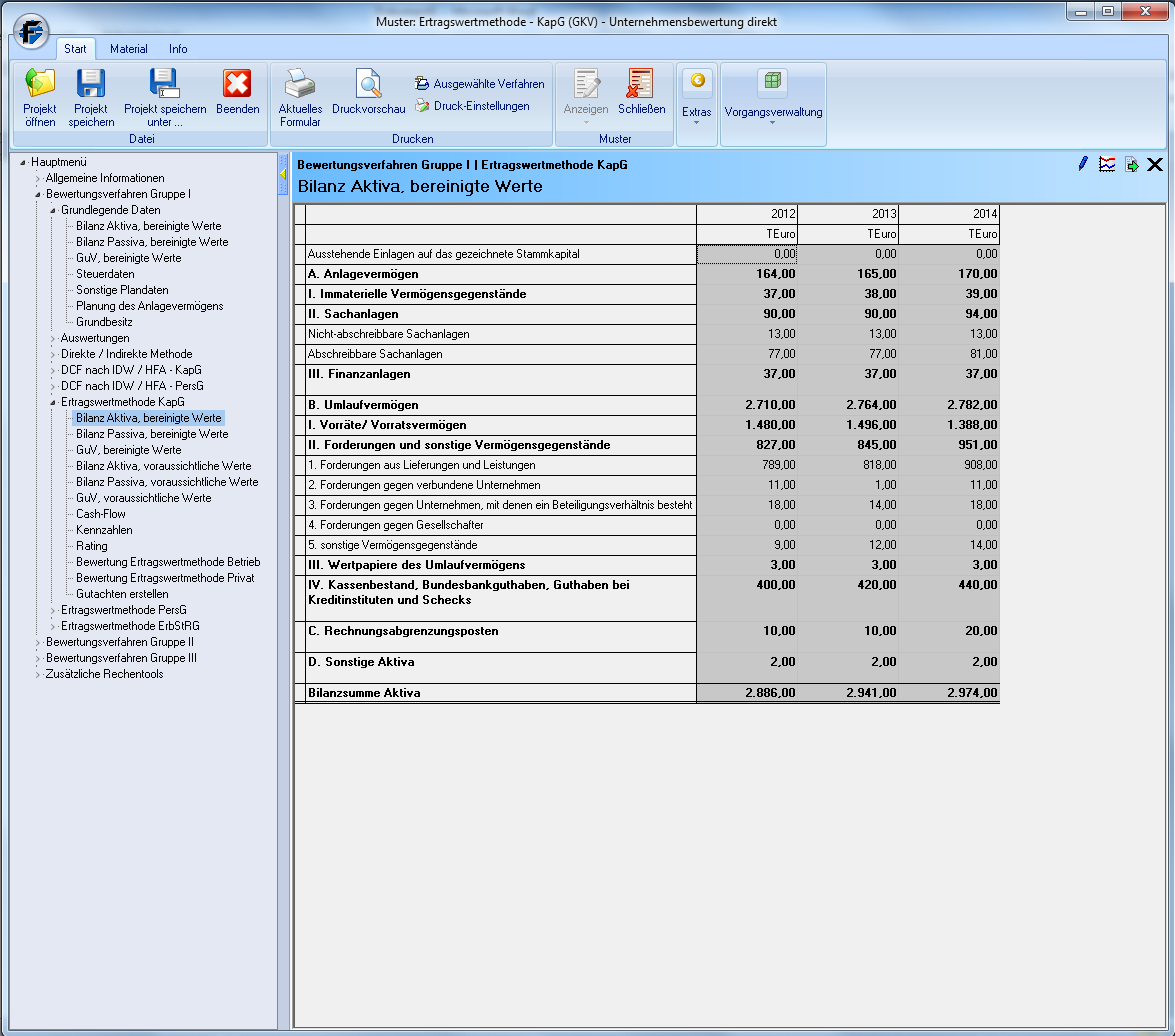Click the window title bar text
This screenshot has width=1175, height=1036.
pyautogui.click(x=576, y=22)
